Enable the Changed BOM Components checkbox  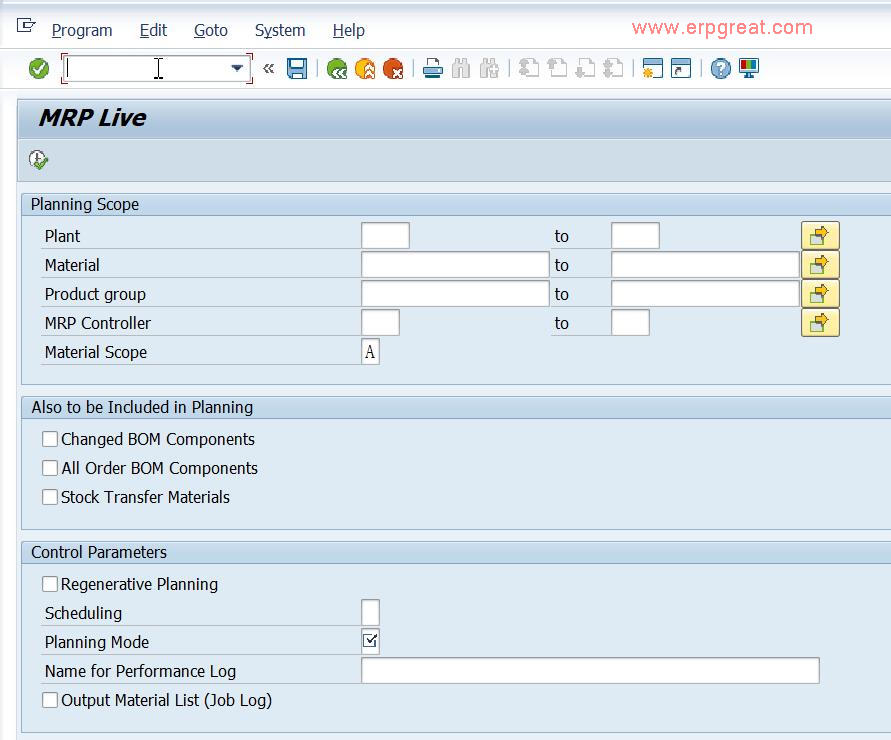(x=49, y=439)
